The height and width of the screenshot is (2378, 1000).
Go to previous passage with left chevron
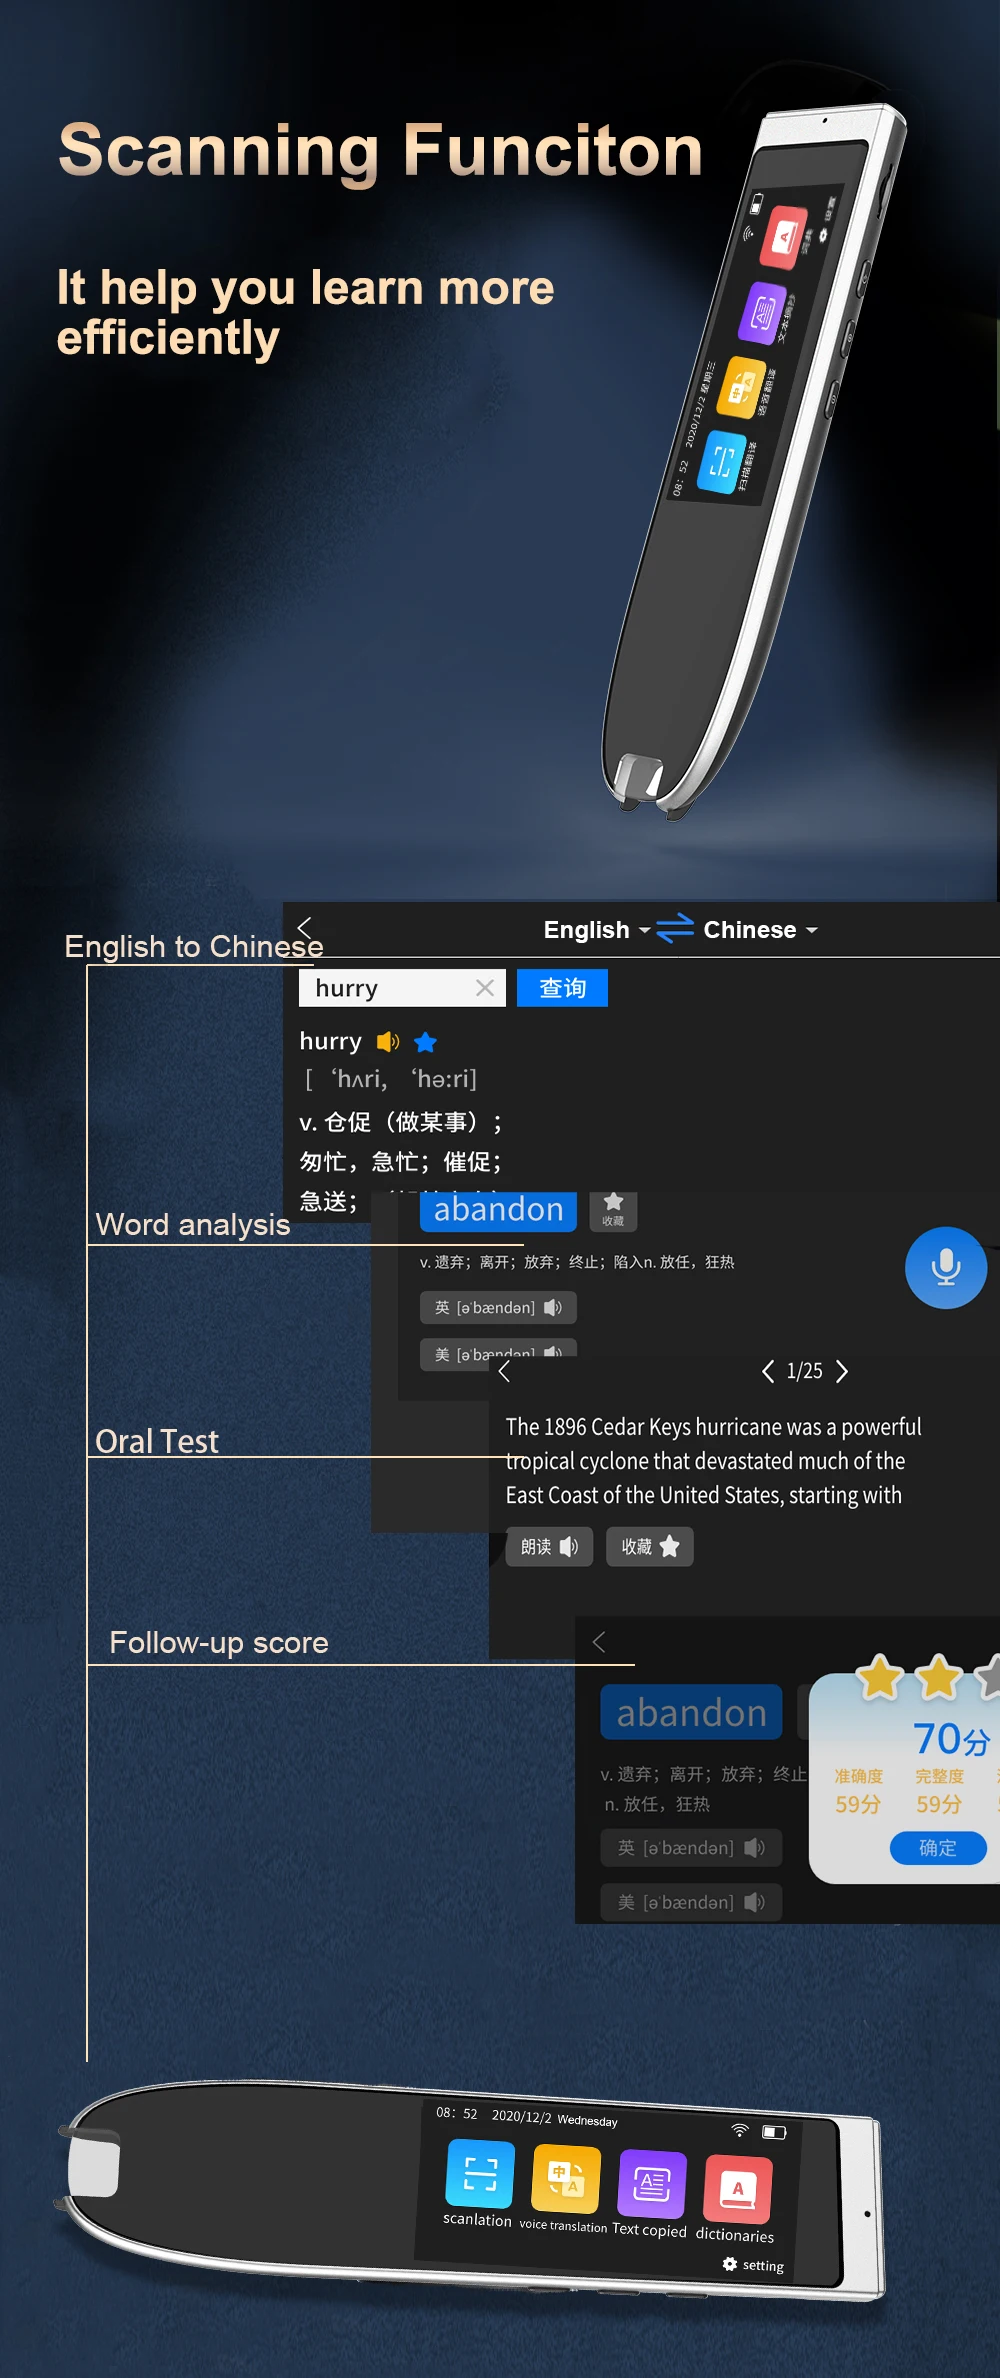[767, 1371]
